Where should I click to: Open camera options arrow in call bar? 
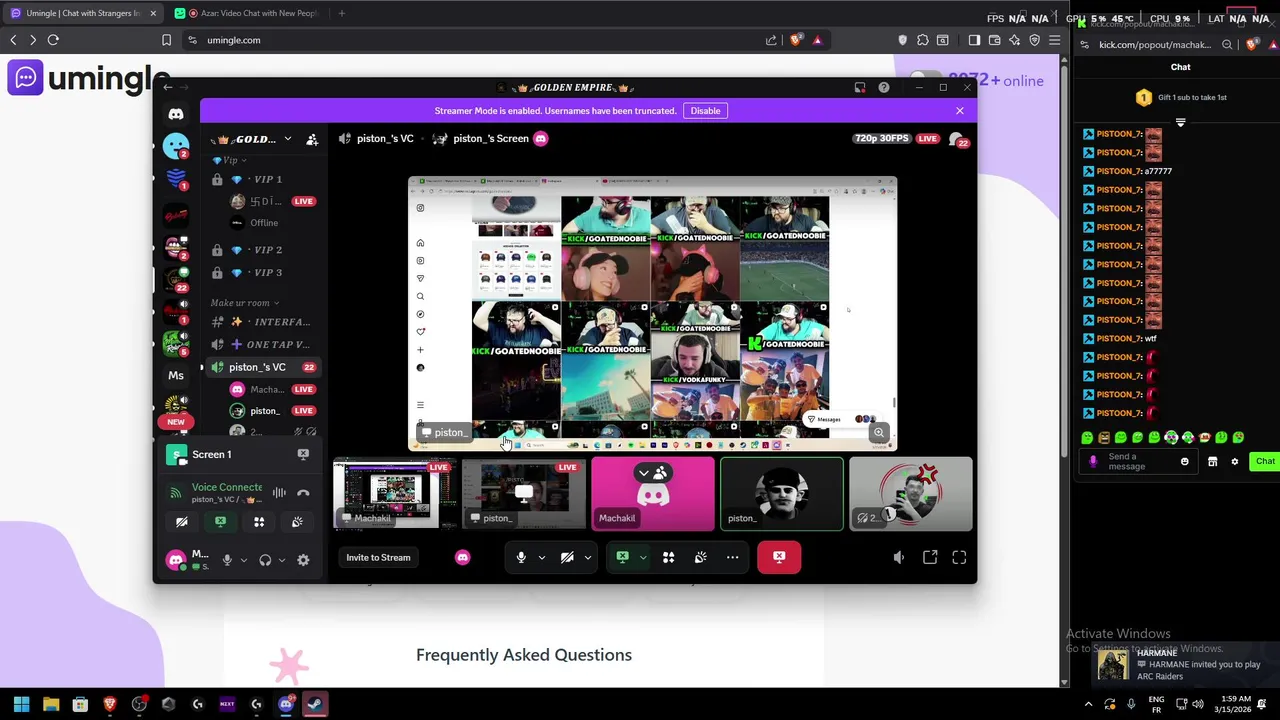588,558
